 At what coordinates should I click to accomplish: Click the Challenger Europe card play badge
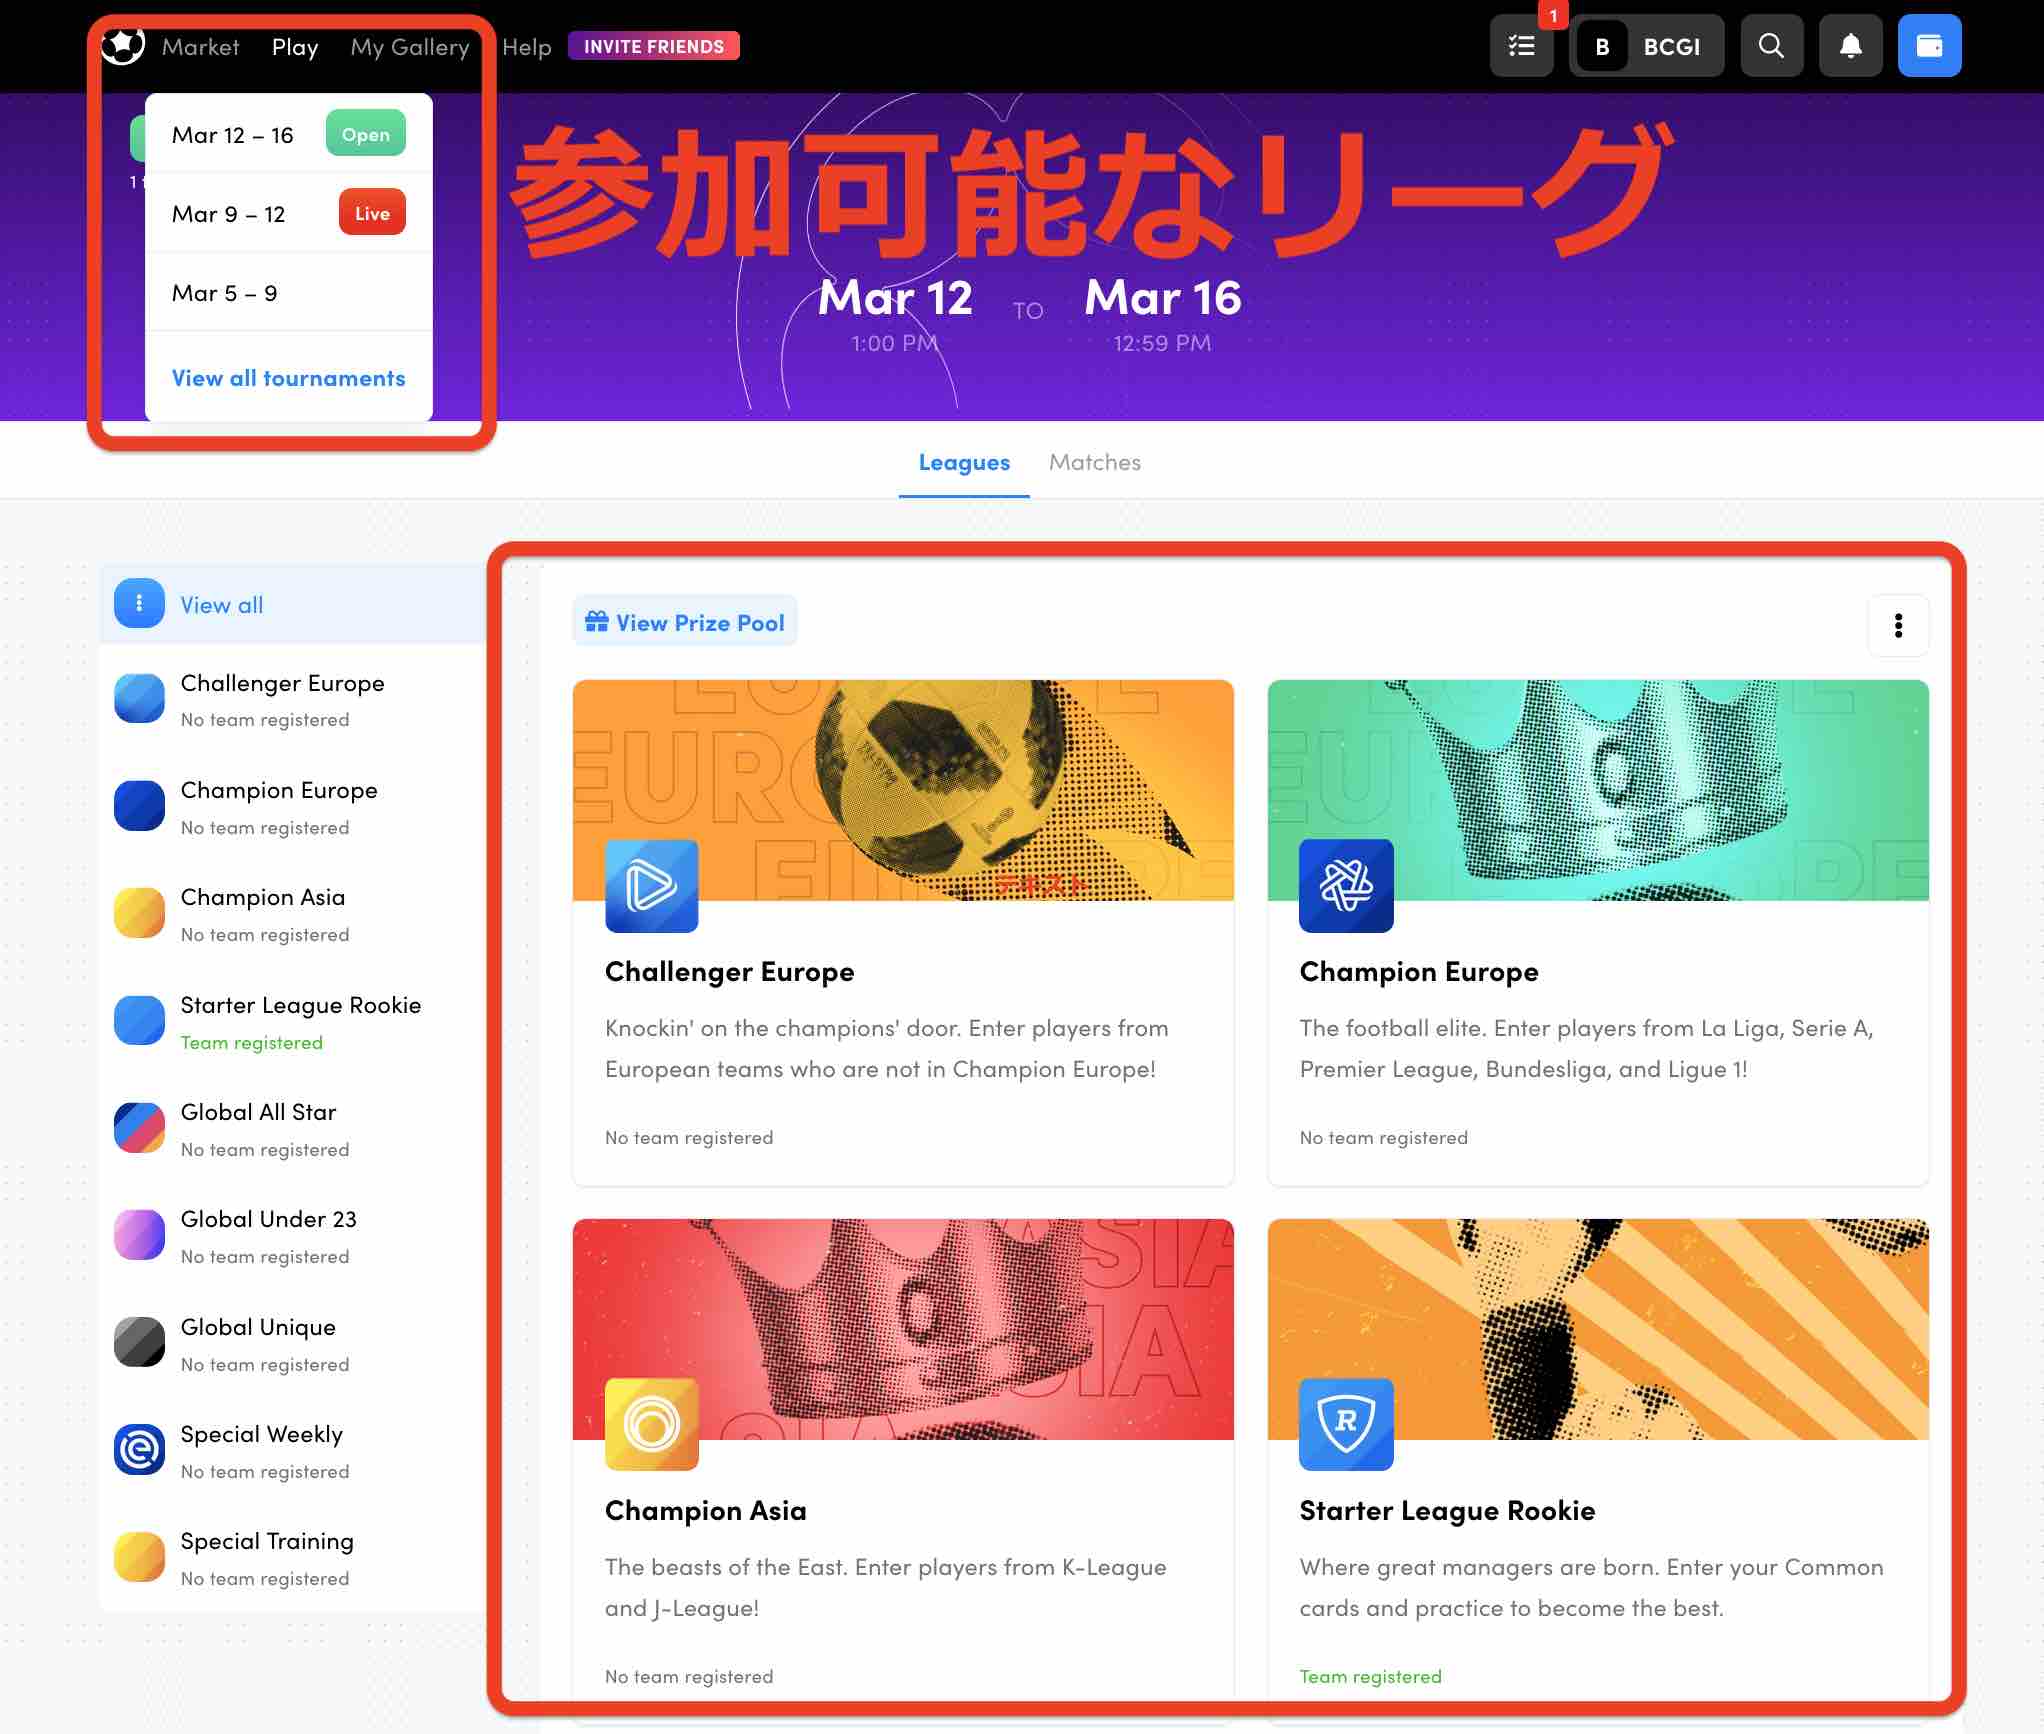point(652,886)
